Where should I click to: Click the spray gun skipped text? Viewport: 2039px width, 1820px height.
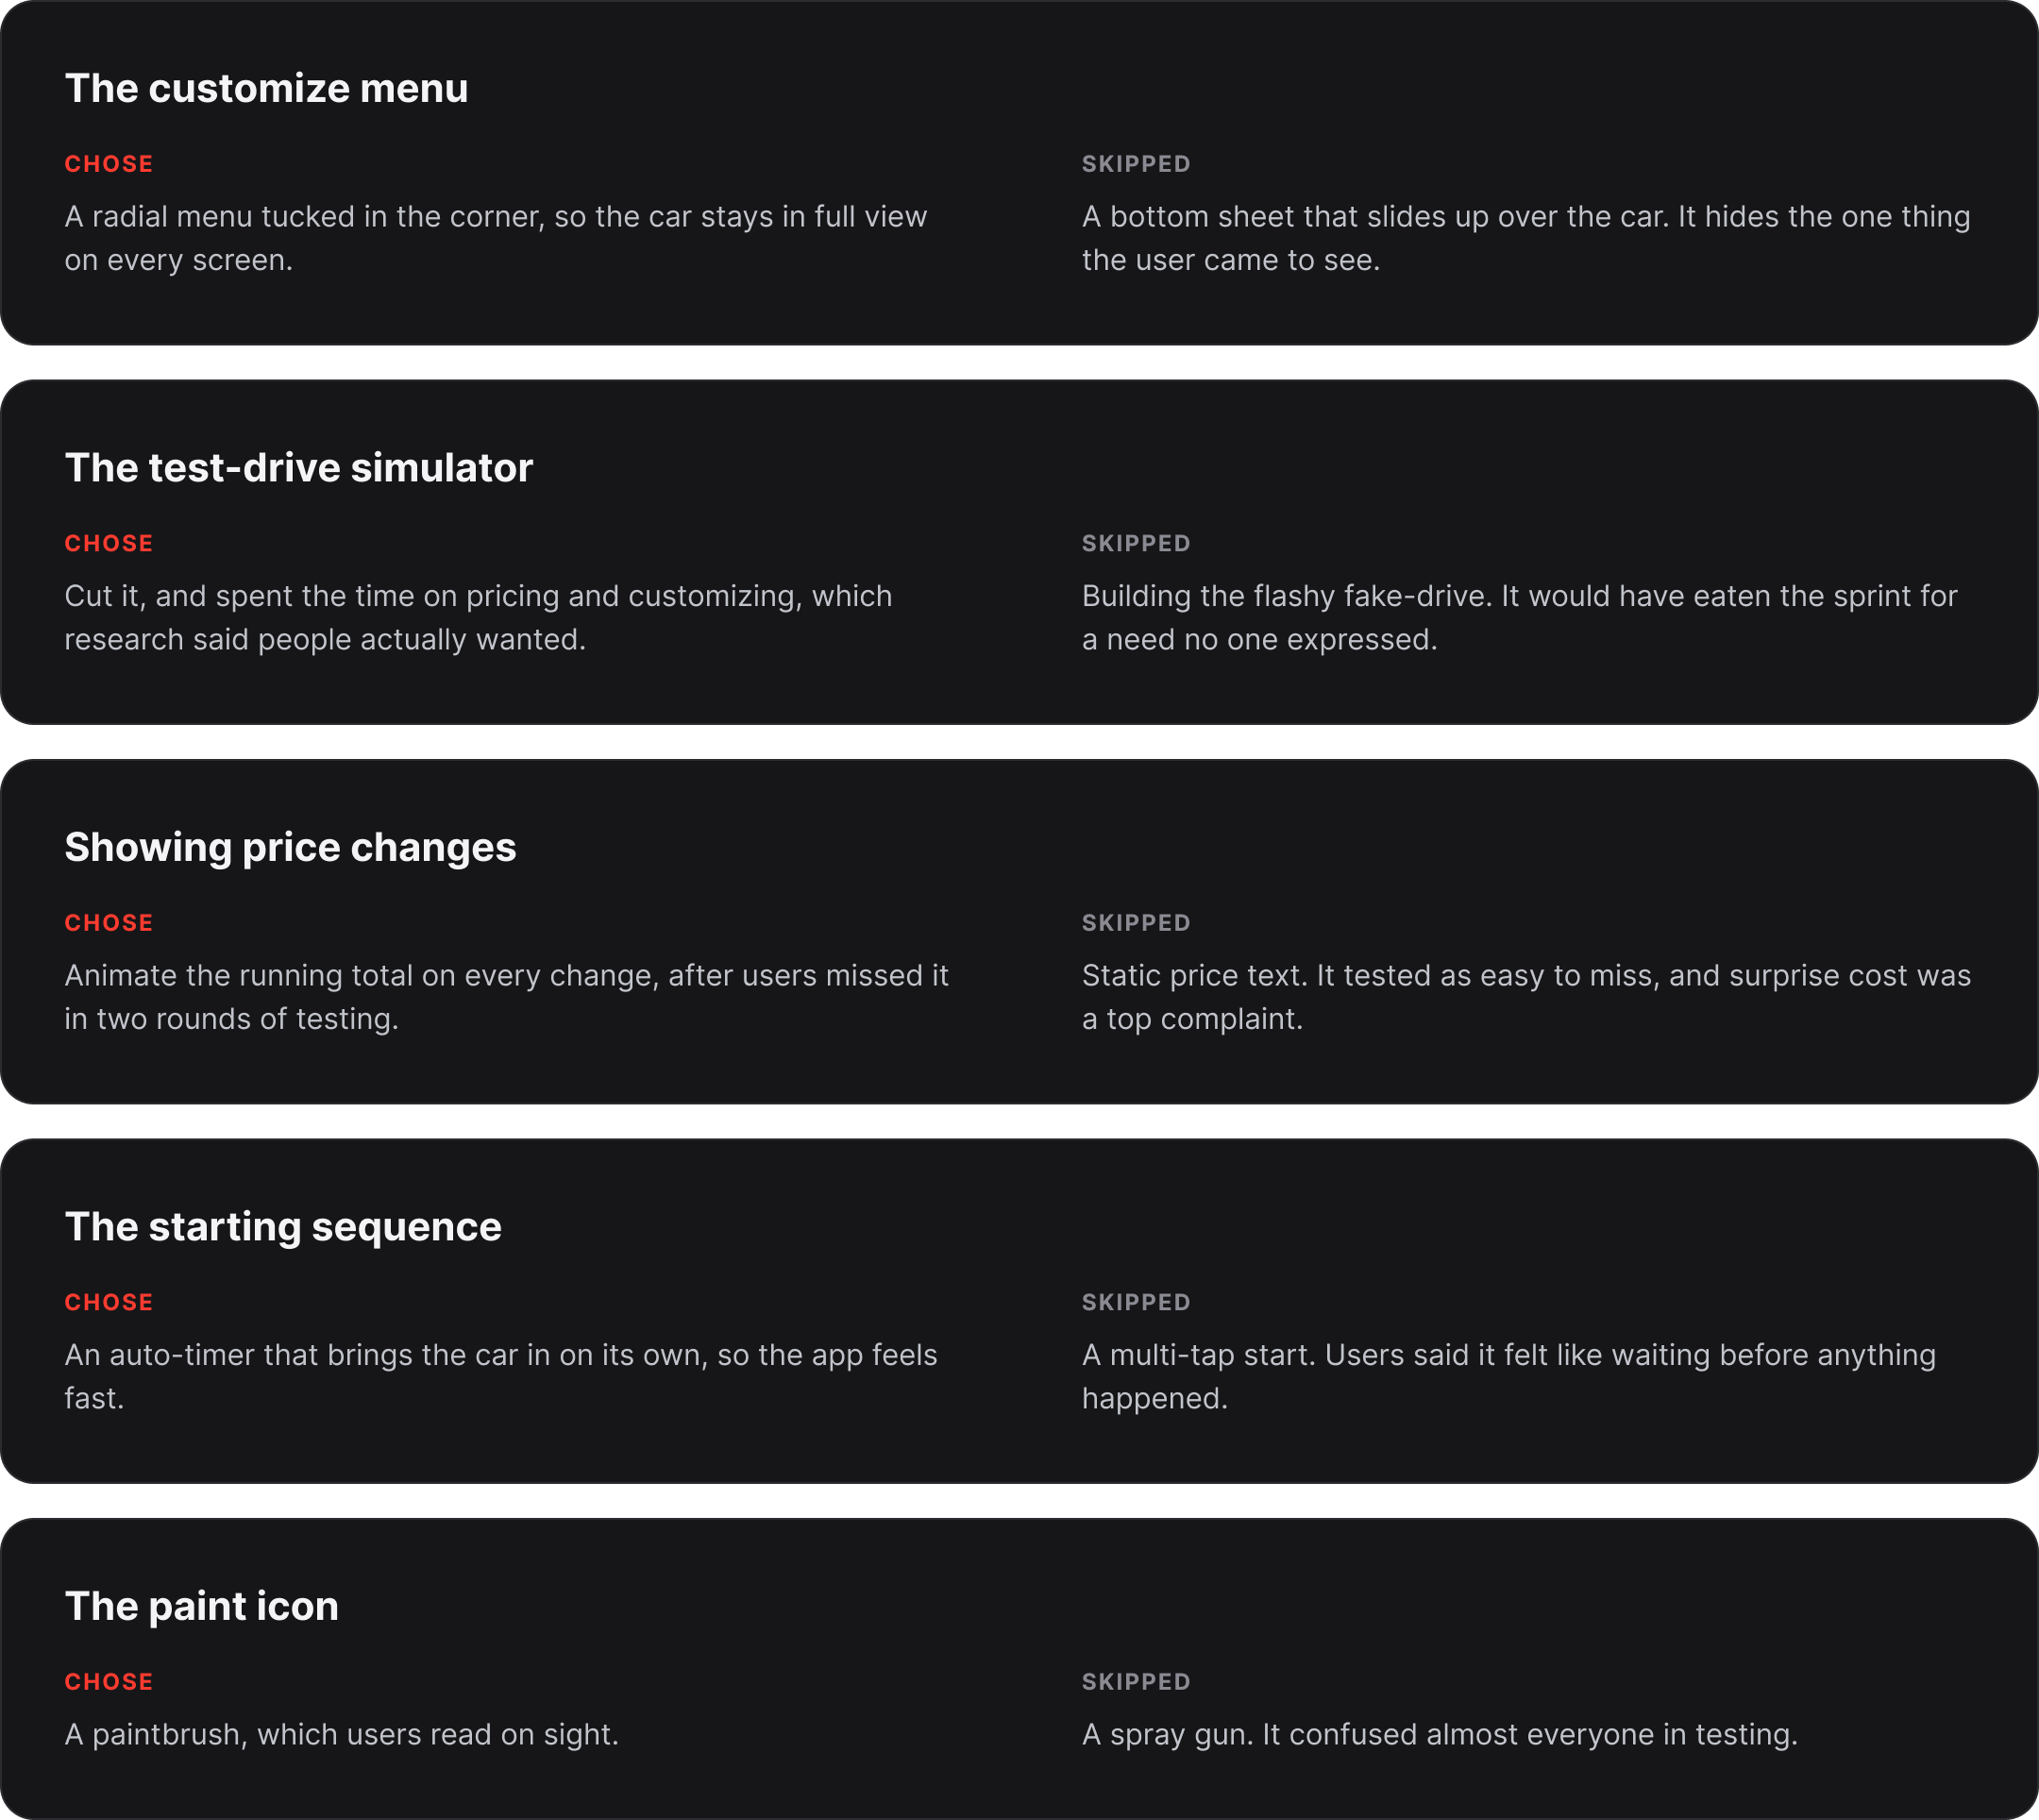[x=1439, y=1734]
